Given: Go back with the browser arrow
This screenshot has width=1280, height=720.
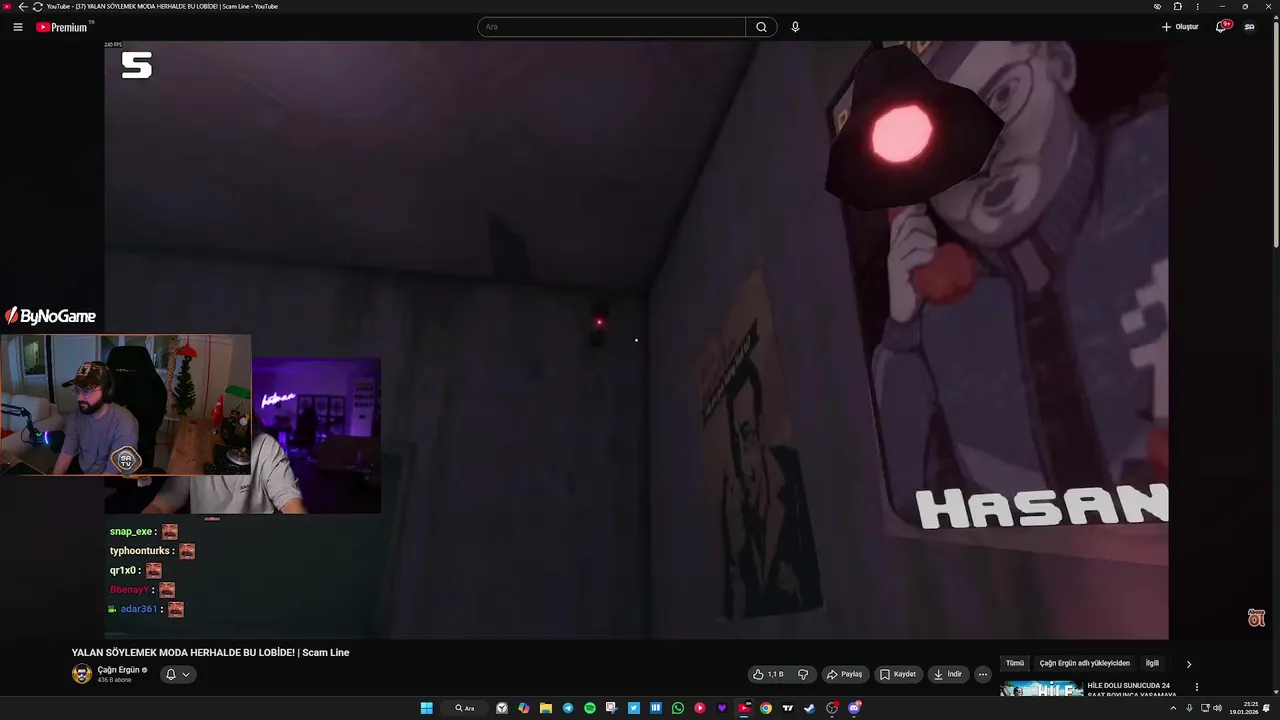Looking at the screenshot, I should click(x=23, y=6).
